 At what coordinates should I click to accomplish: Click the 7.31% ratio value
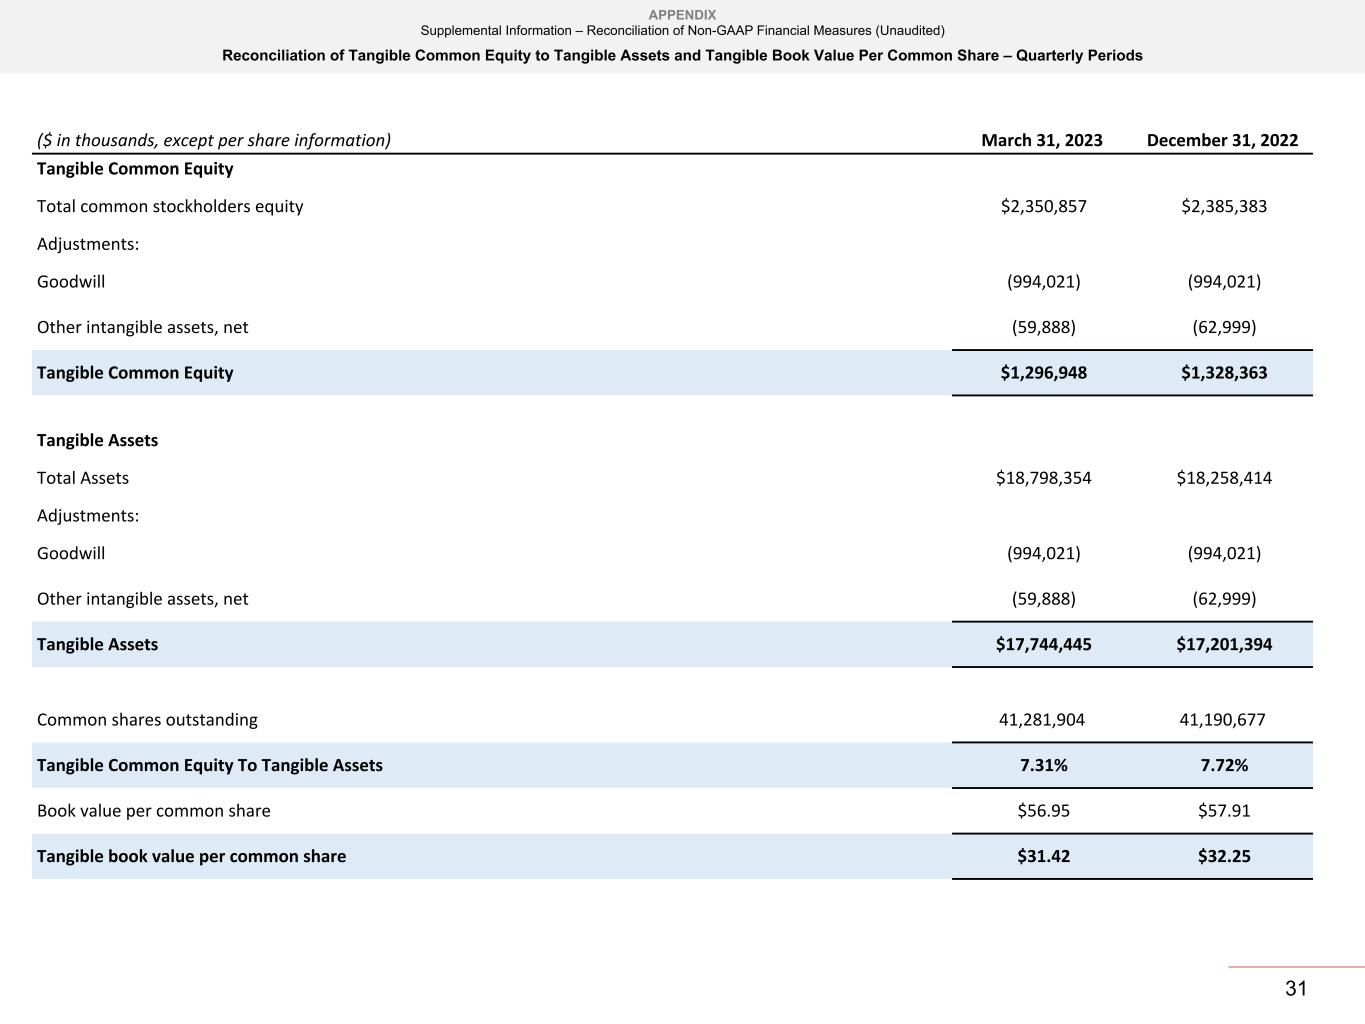(1043, 766)
